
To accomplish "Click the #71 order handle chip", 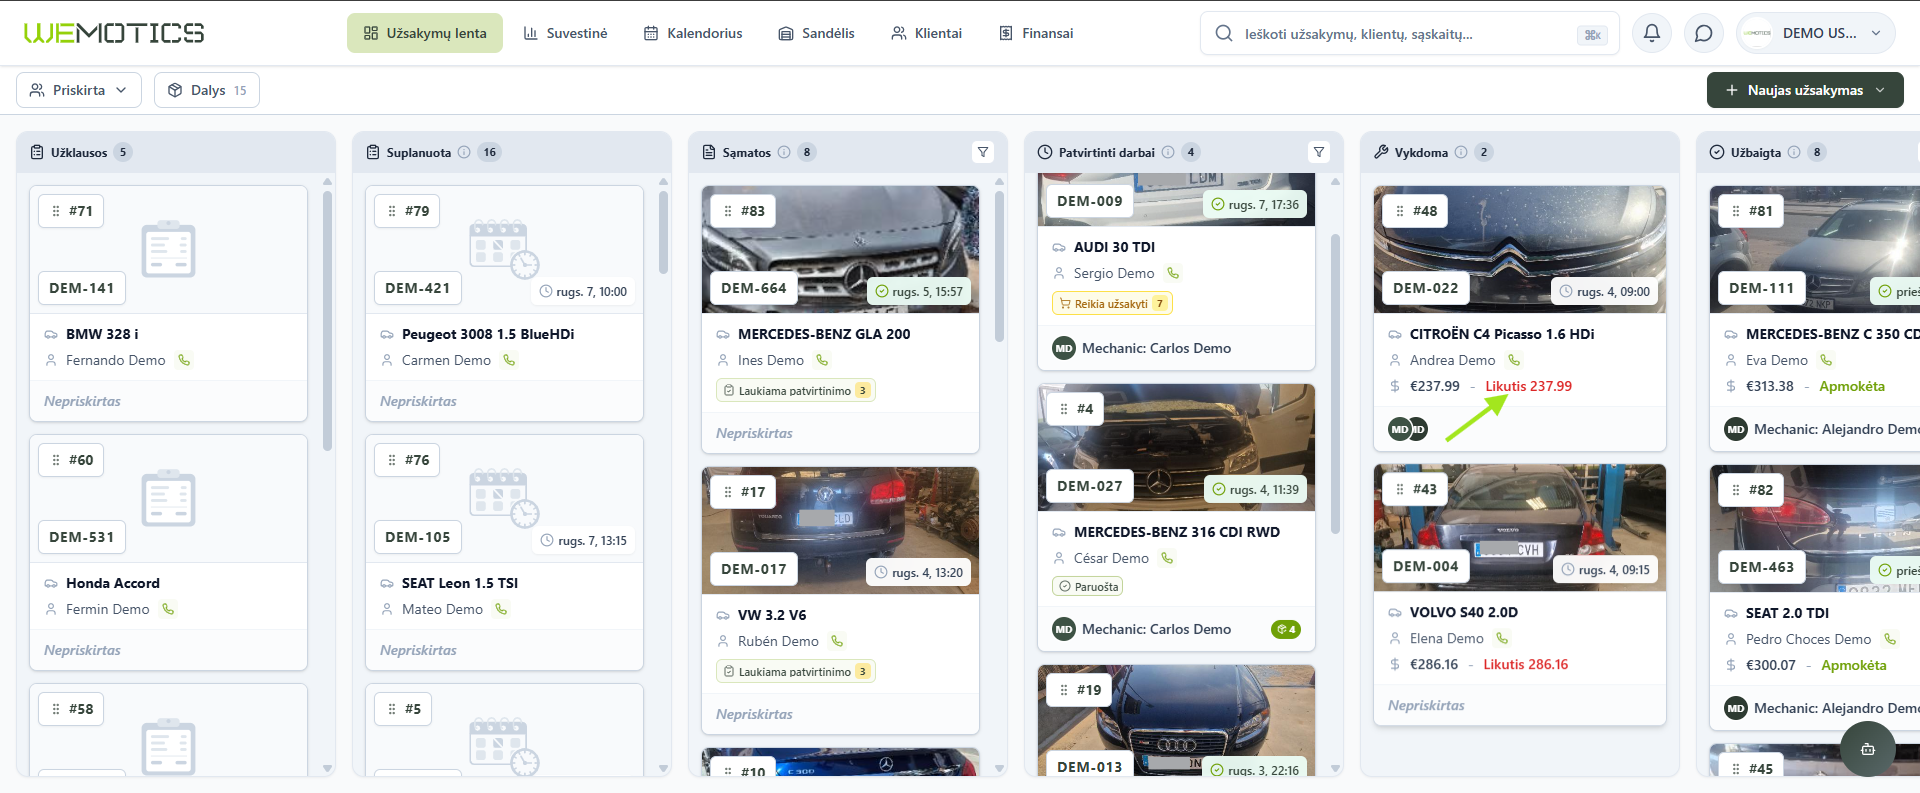I will 71,211.
